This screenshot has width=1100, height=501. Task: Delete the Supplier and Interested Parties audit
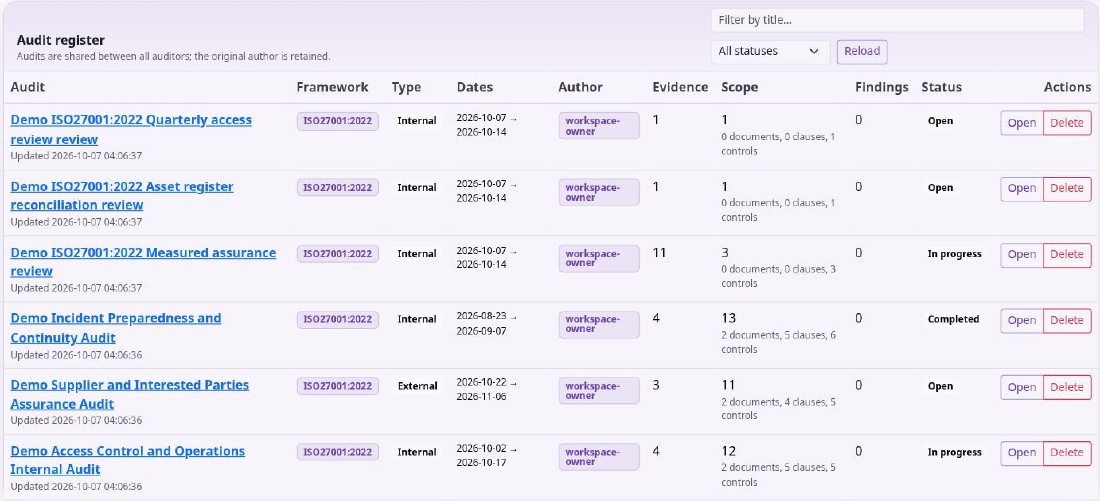(1067, 387)
